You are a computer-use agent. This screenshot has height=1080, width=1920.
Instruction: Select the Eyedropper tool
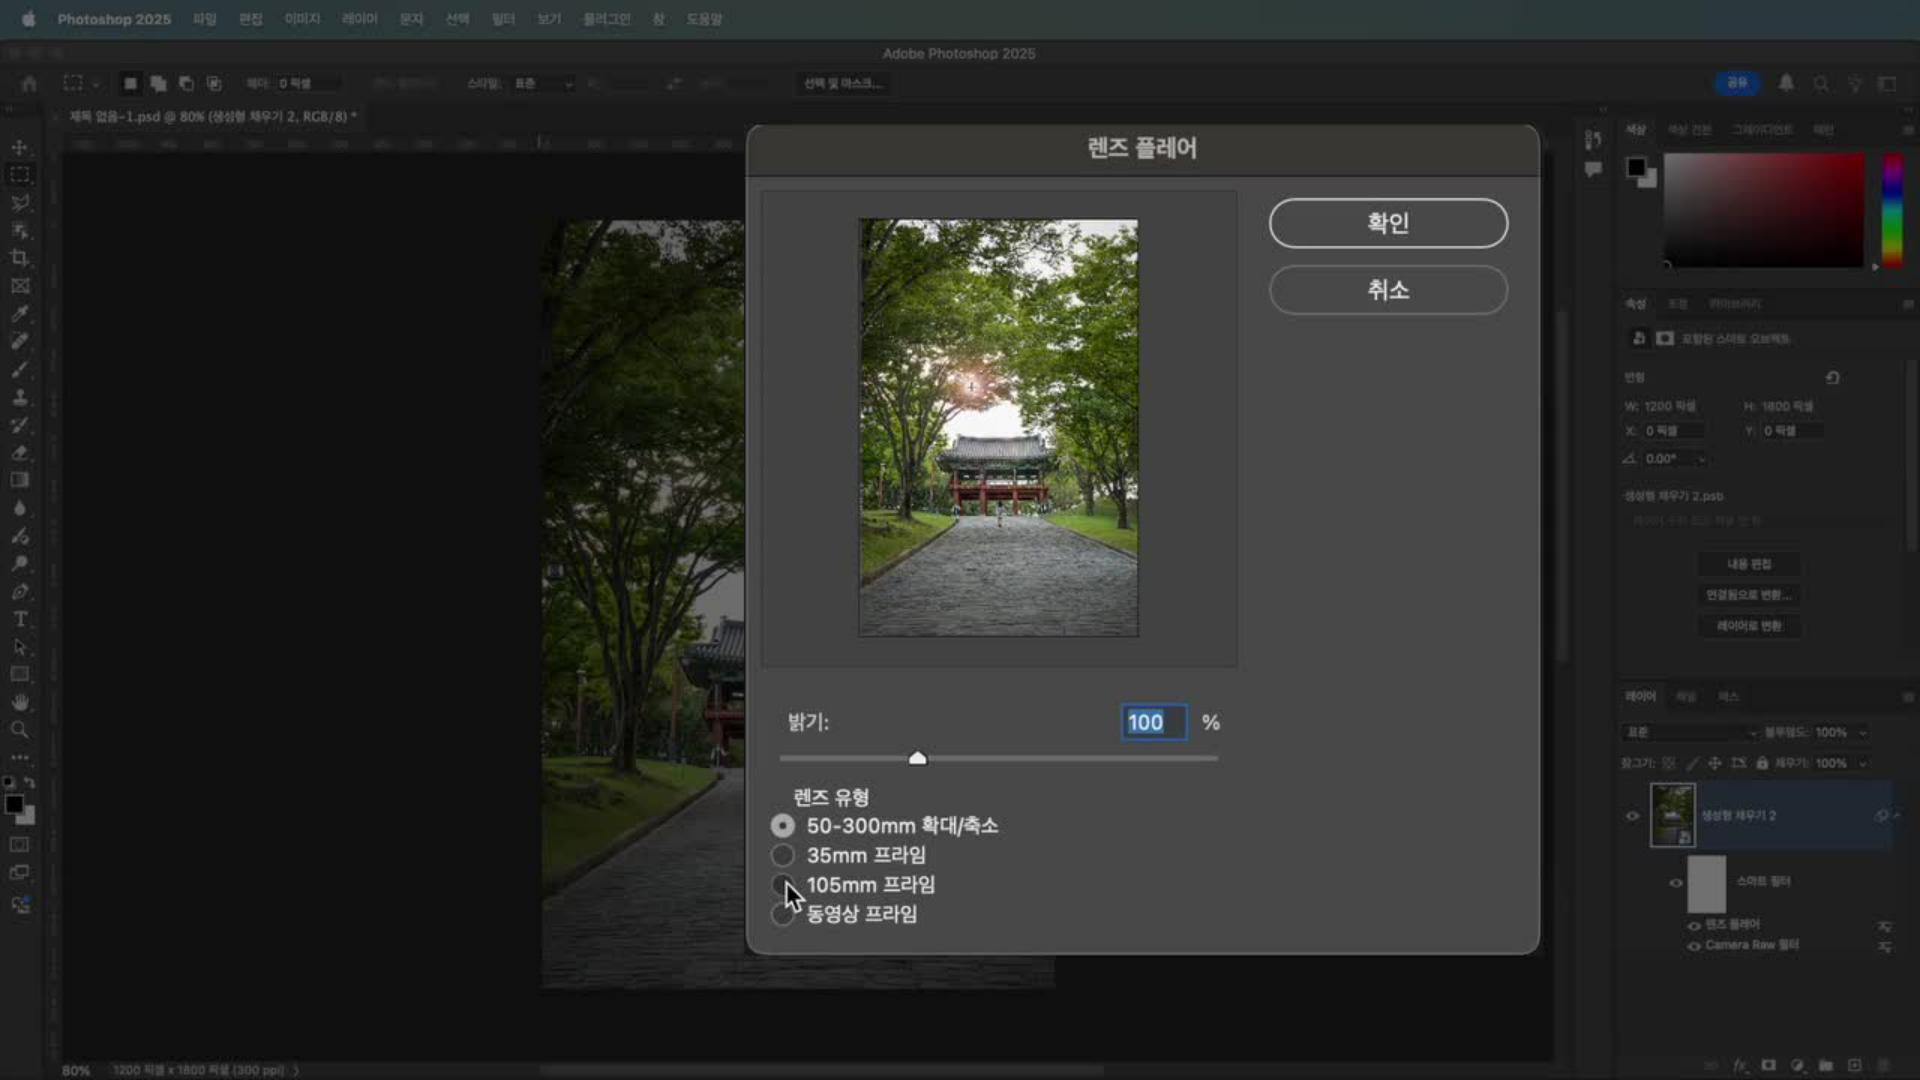point(19,314)
